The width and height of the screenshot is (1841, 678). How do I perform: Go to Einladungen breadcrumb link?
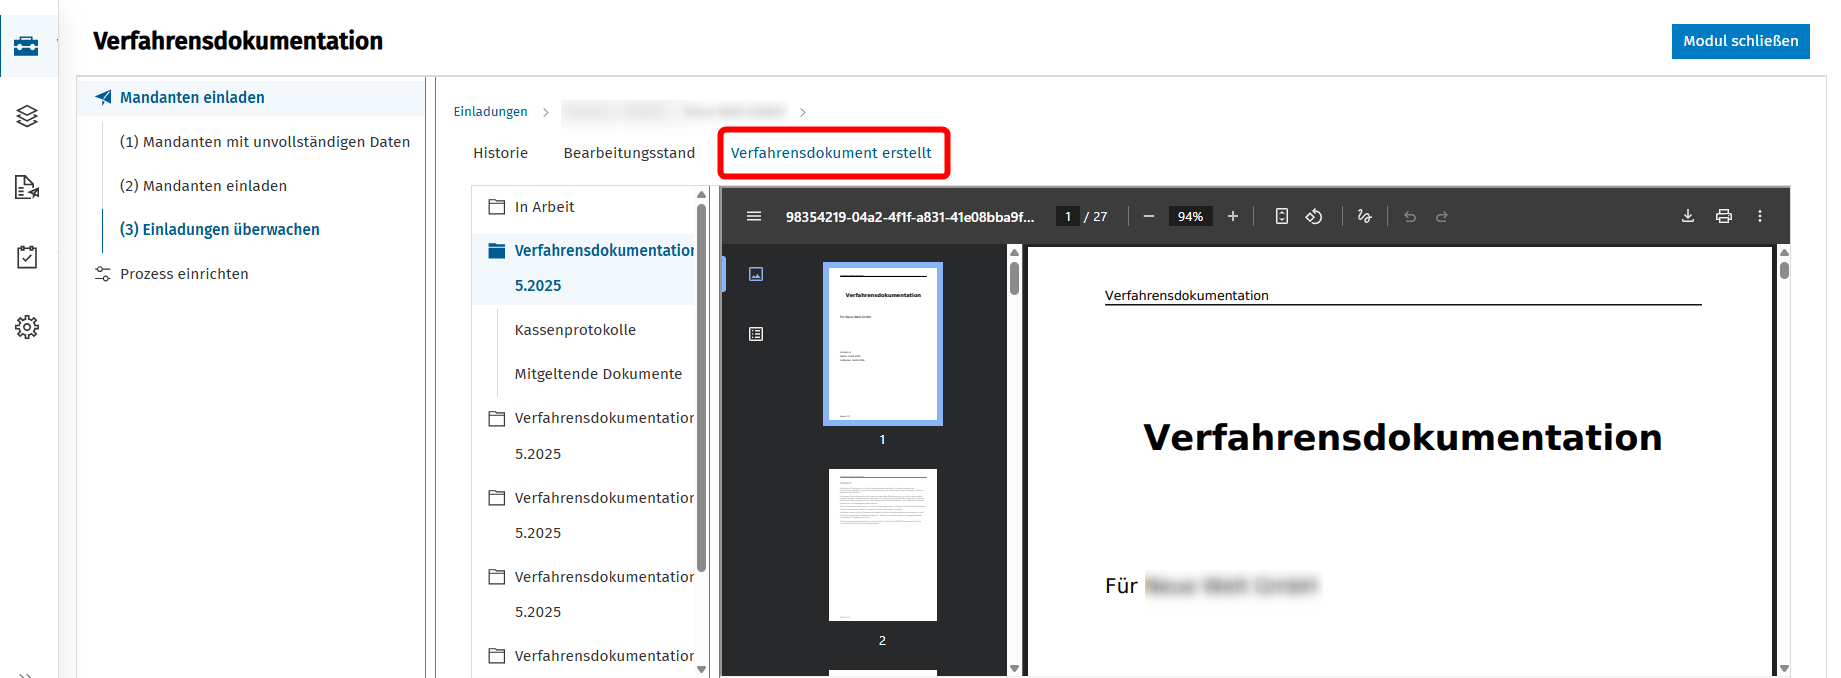point(490,111)
